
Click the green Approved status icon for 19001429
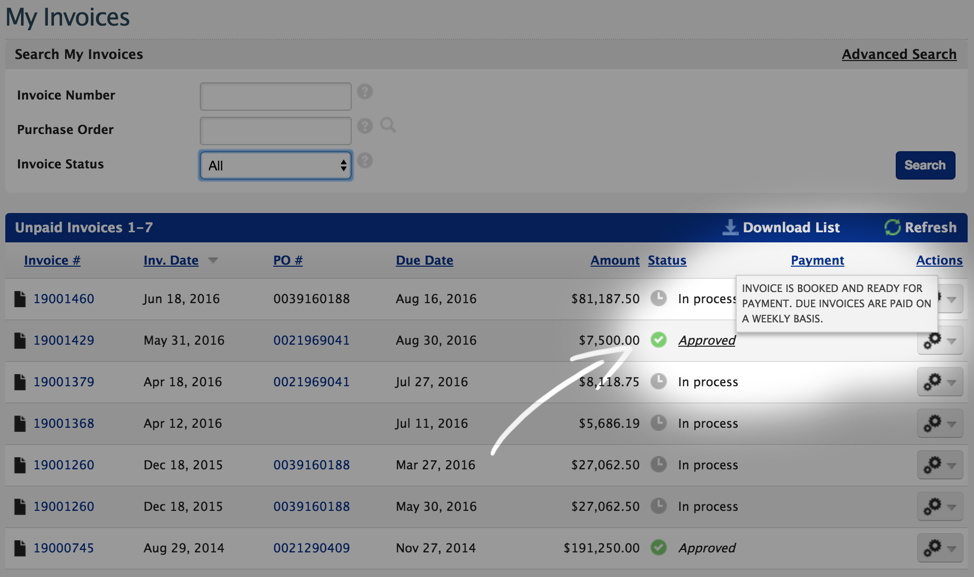(x=658, y=340)
